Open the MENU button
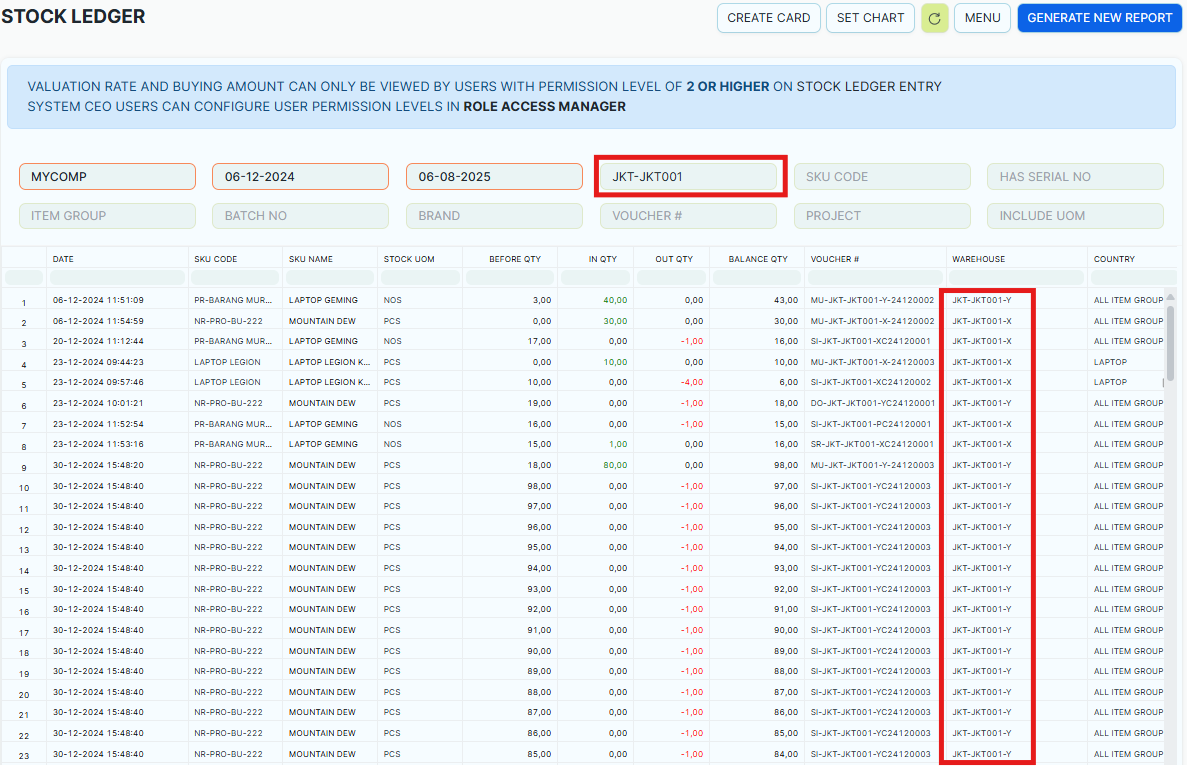 pyautogui.click(x=982, y=18)
